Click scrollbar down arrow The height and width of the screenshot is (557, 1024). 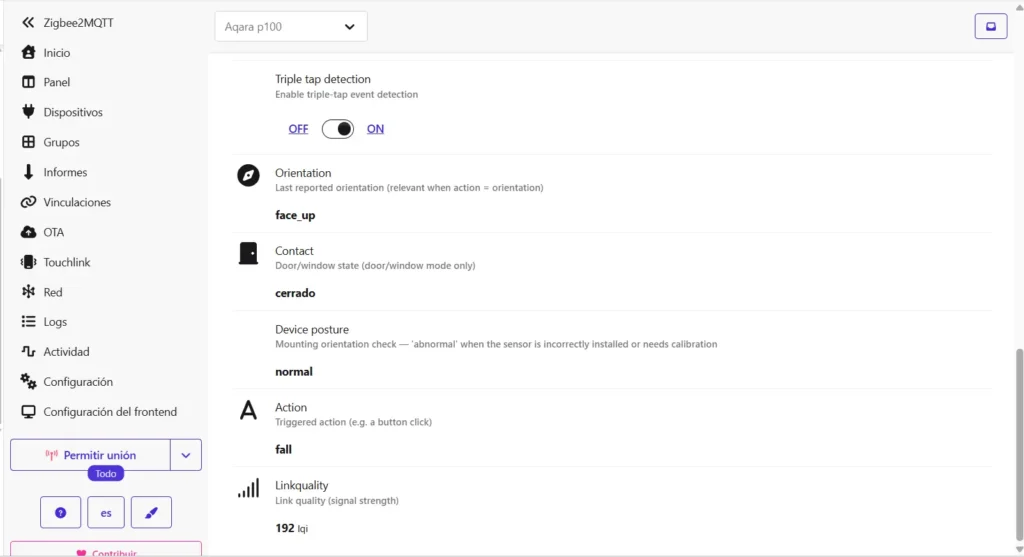point(1019,550)
